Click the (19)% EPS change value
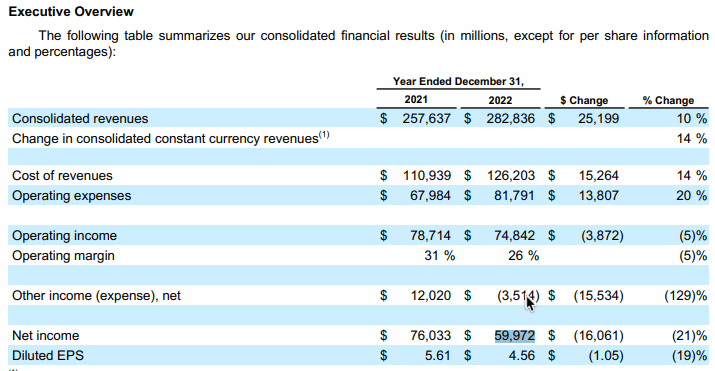 (x=689, y=356)
